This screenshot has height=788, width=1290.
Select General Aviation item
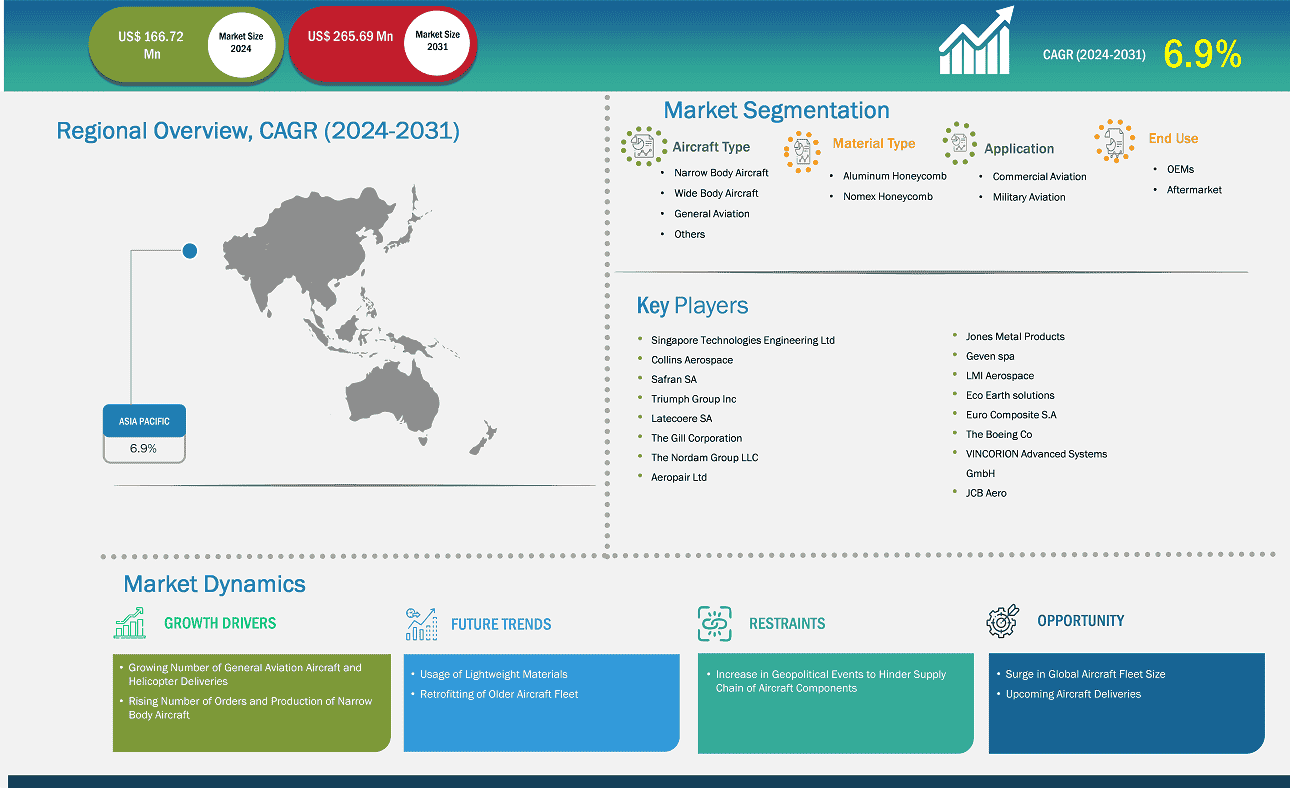click(711, 214)
